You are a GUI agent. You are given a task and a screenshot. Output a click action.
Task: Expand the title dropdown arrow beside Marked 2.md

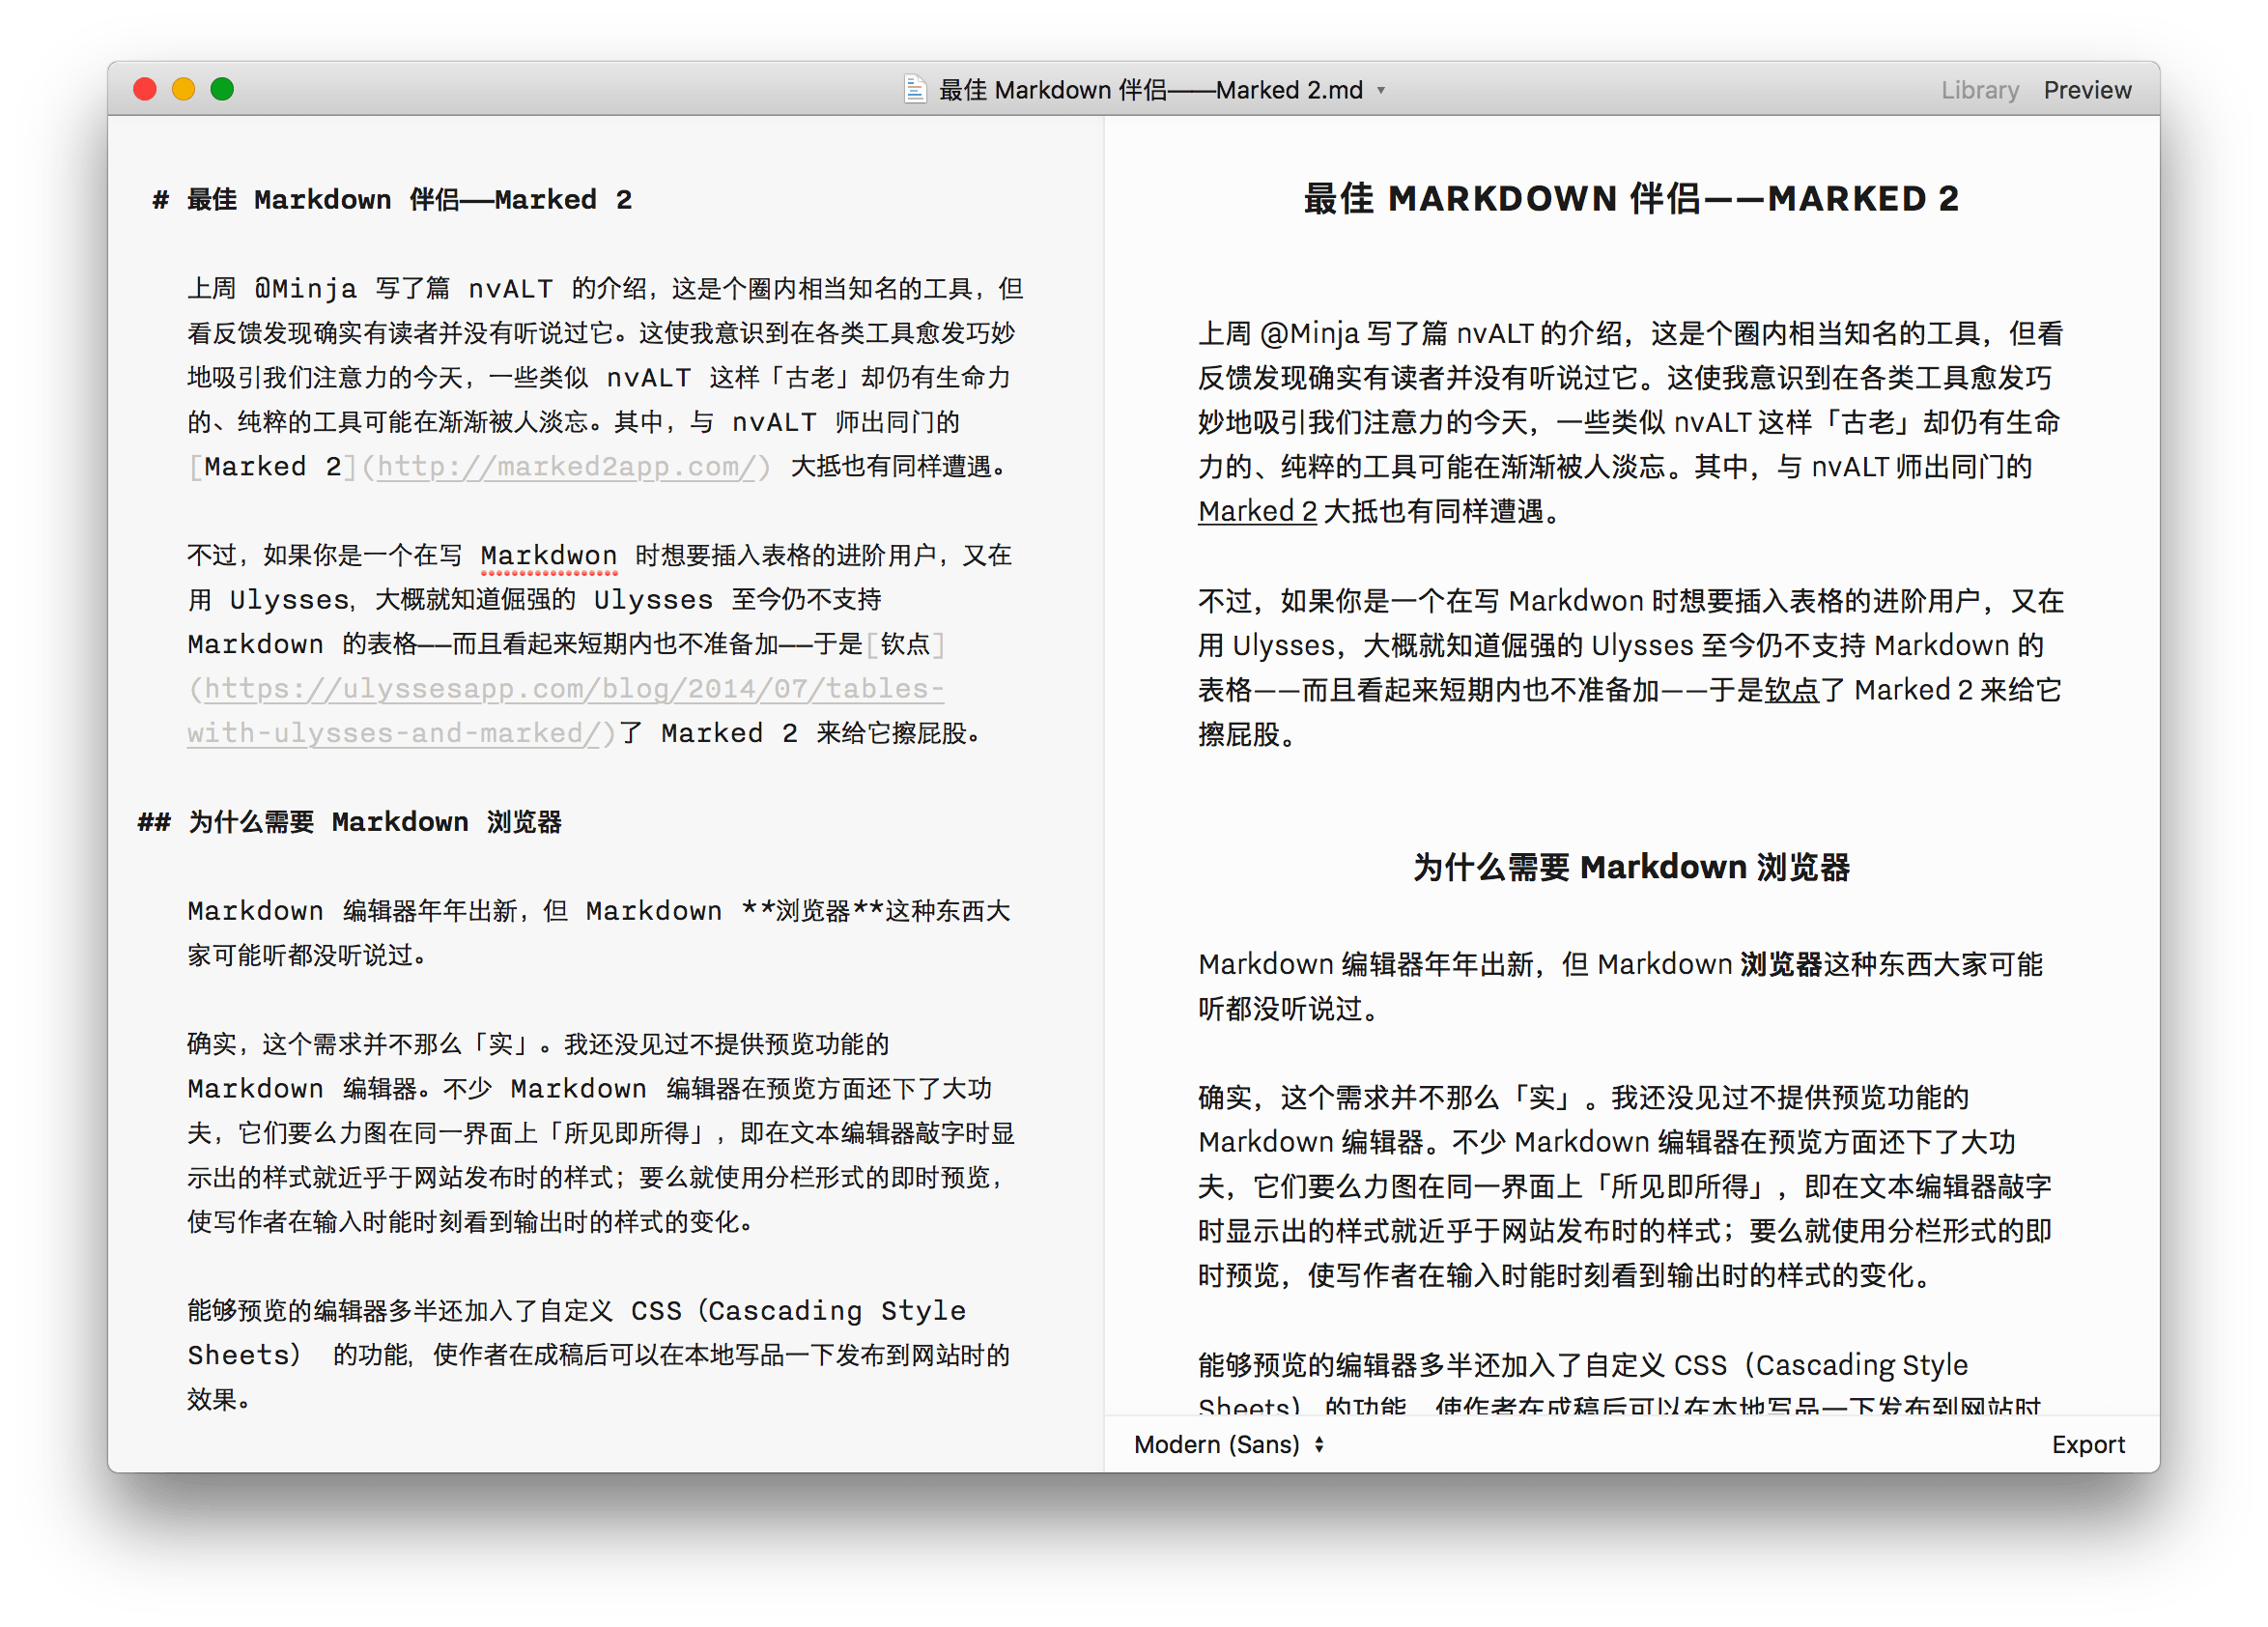[1381, 90]
